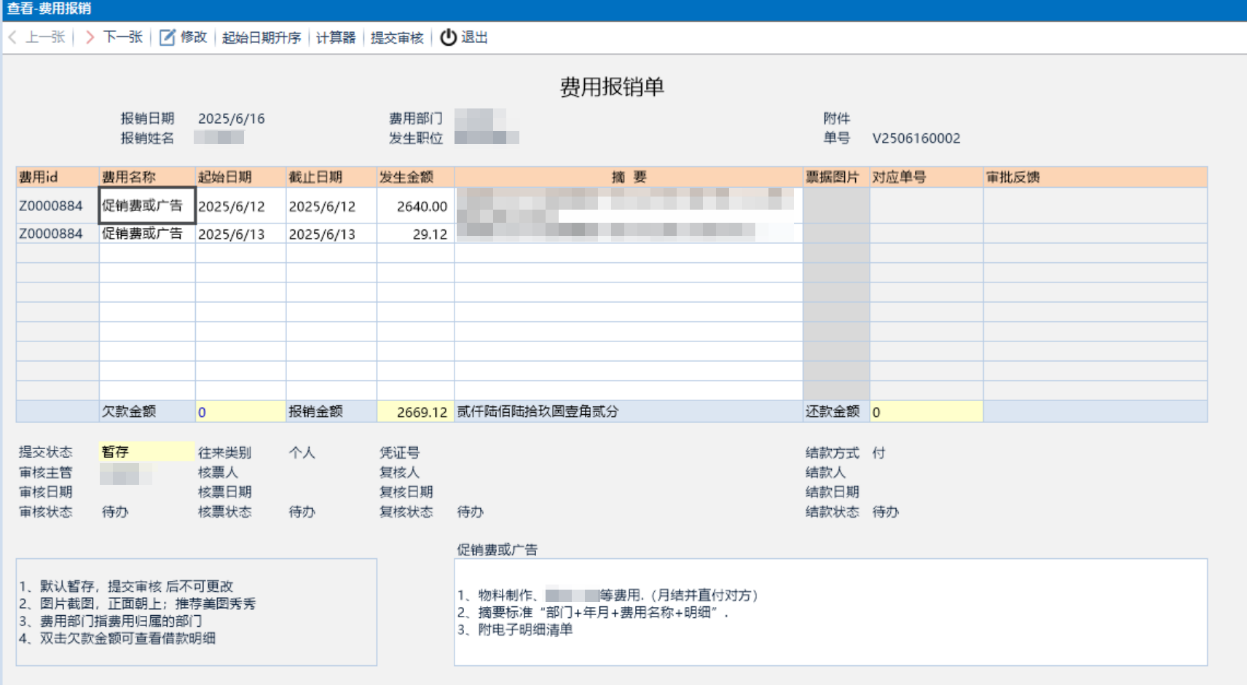Click the 修改 pencil edit icon

pos(165,37)
